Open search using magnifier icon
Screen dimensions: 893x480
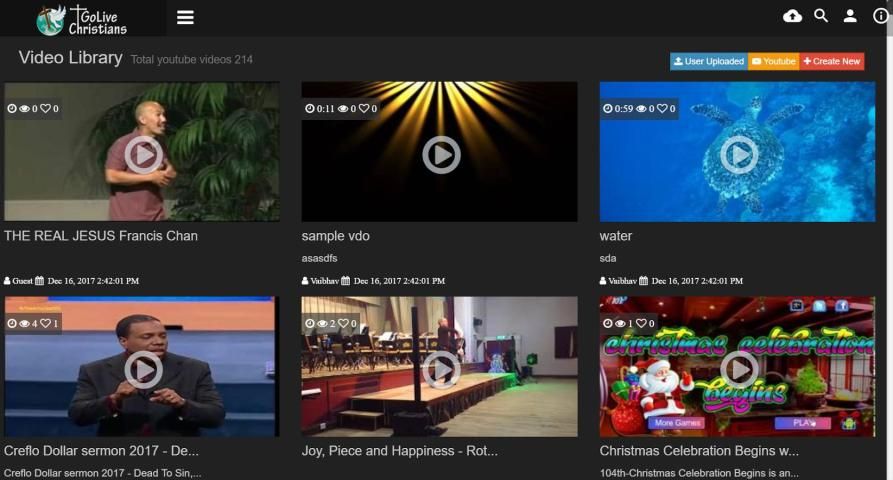tap(821, 16)
